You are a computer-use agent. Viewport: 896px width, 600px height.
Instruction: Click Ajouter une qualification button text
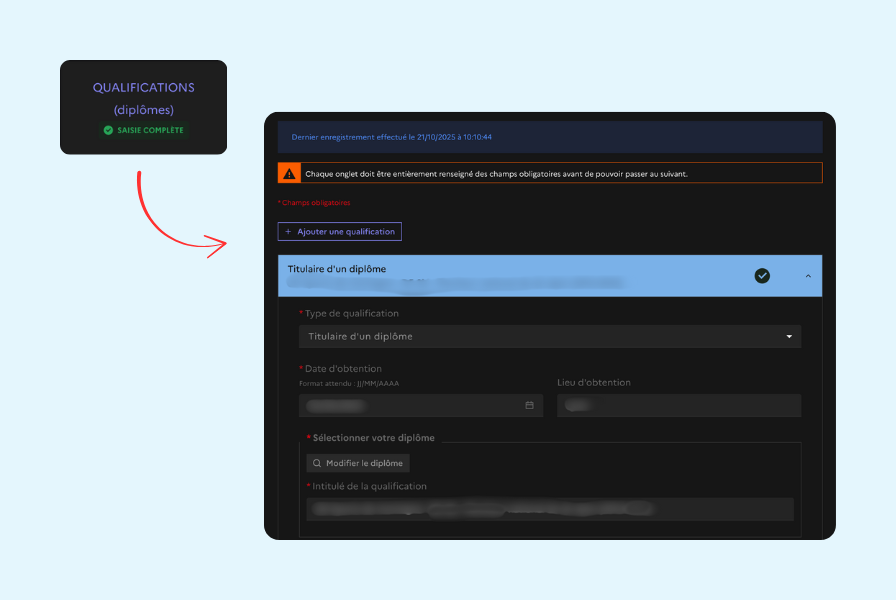(346, 232)
